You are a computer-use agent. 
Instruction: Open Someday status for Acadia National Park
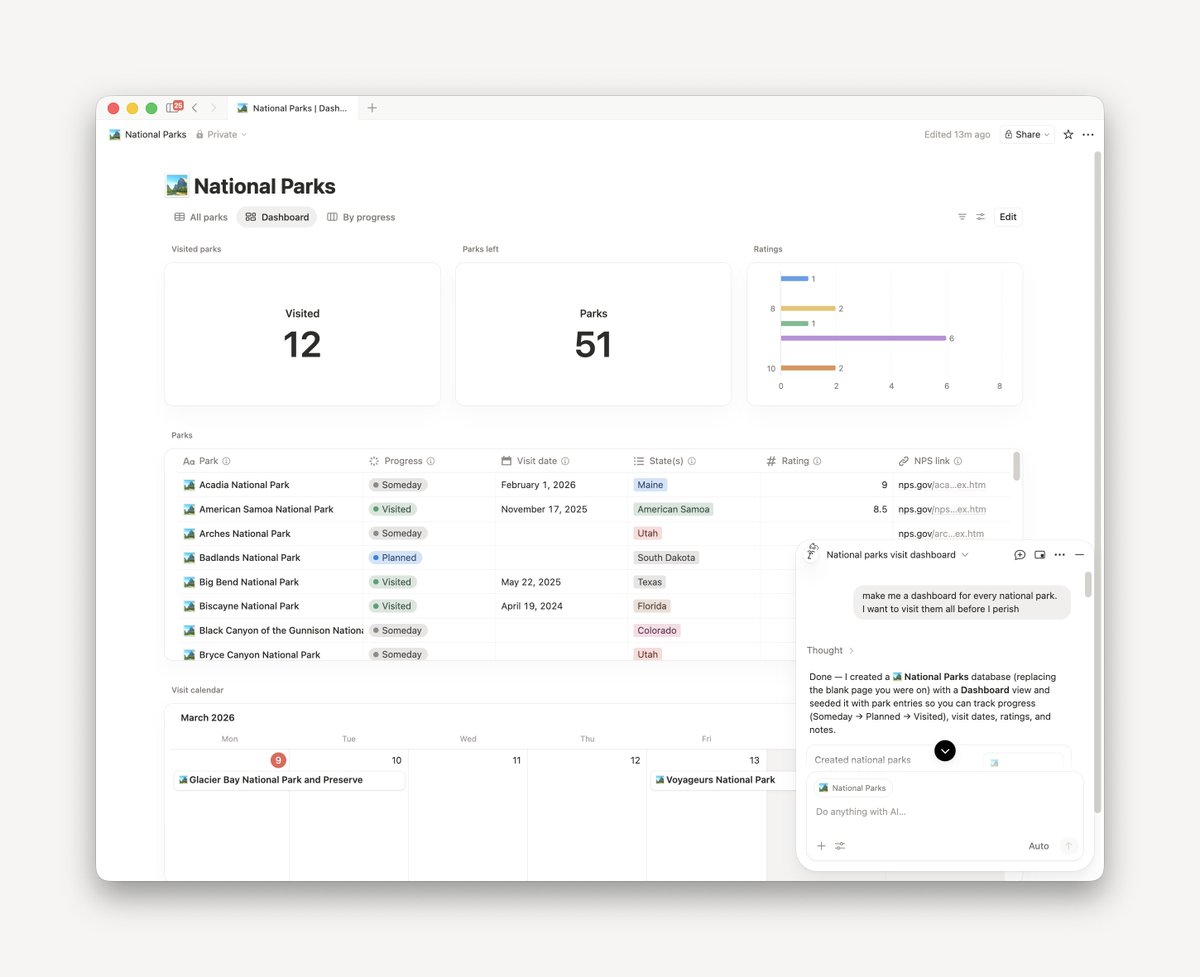click(x=398, y=485)
